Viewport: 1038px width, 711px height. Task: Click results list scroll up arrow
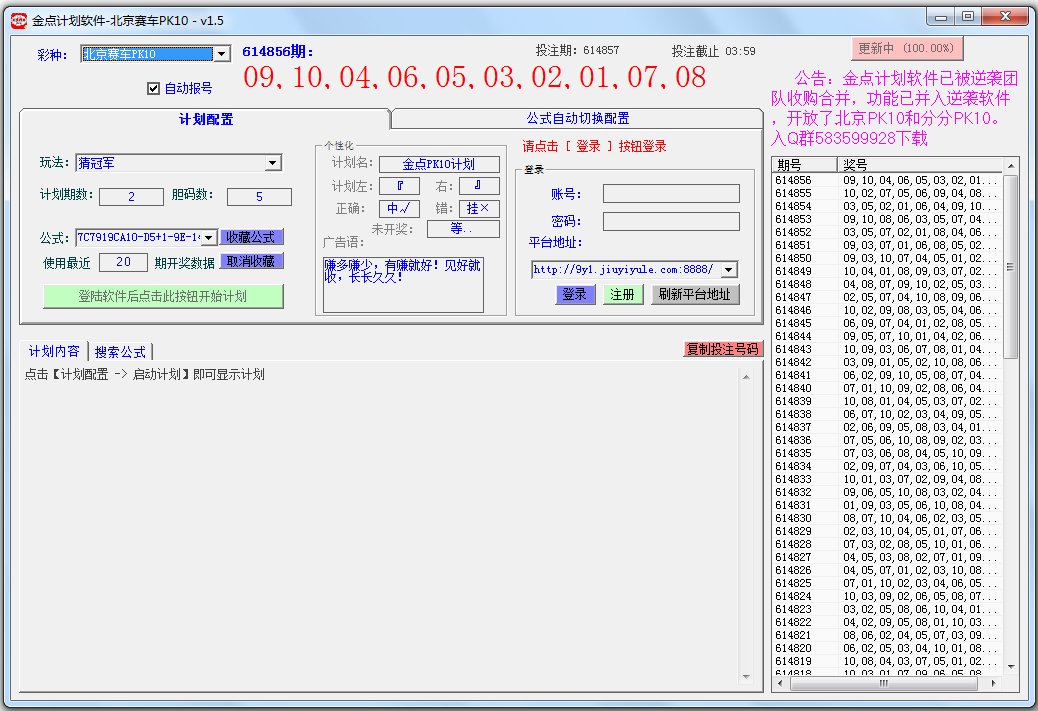pos(1011,166)
